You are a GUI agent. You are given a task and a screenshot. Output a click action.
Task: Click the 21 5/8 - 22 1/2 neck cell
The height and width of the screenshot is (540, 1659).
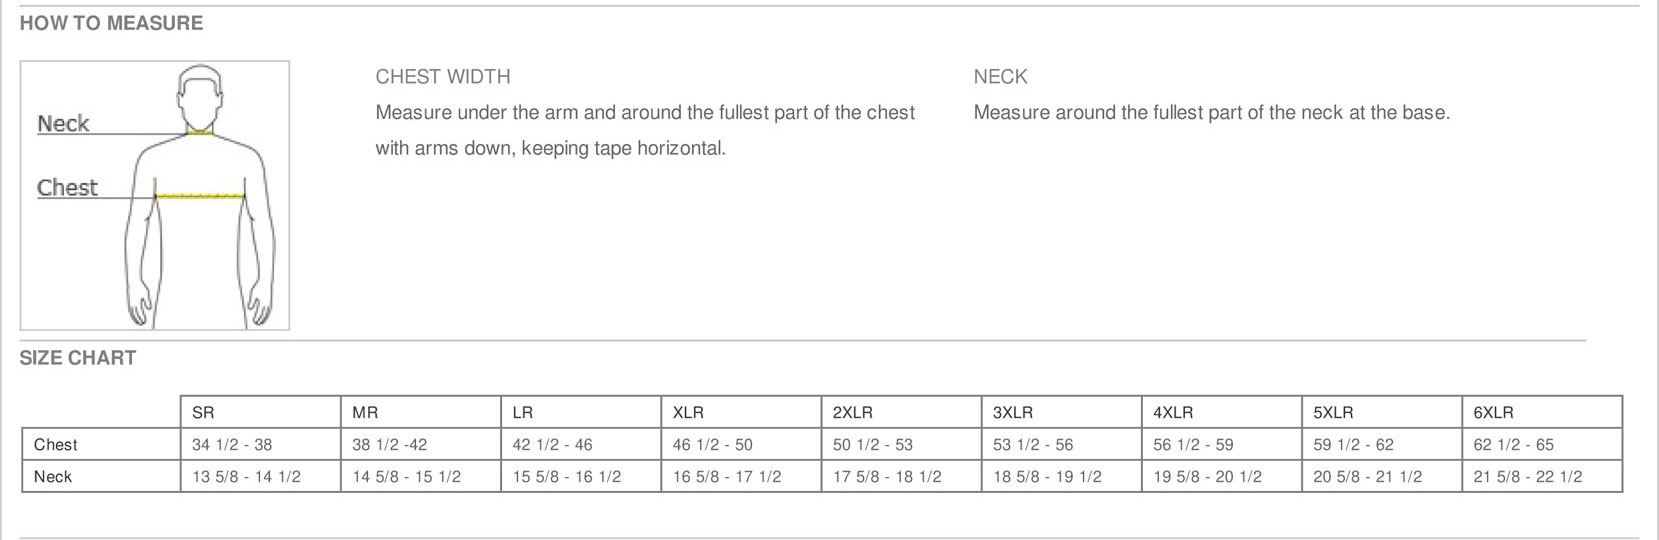tap(1527, 477)
